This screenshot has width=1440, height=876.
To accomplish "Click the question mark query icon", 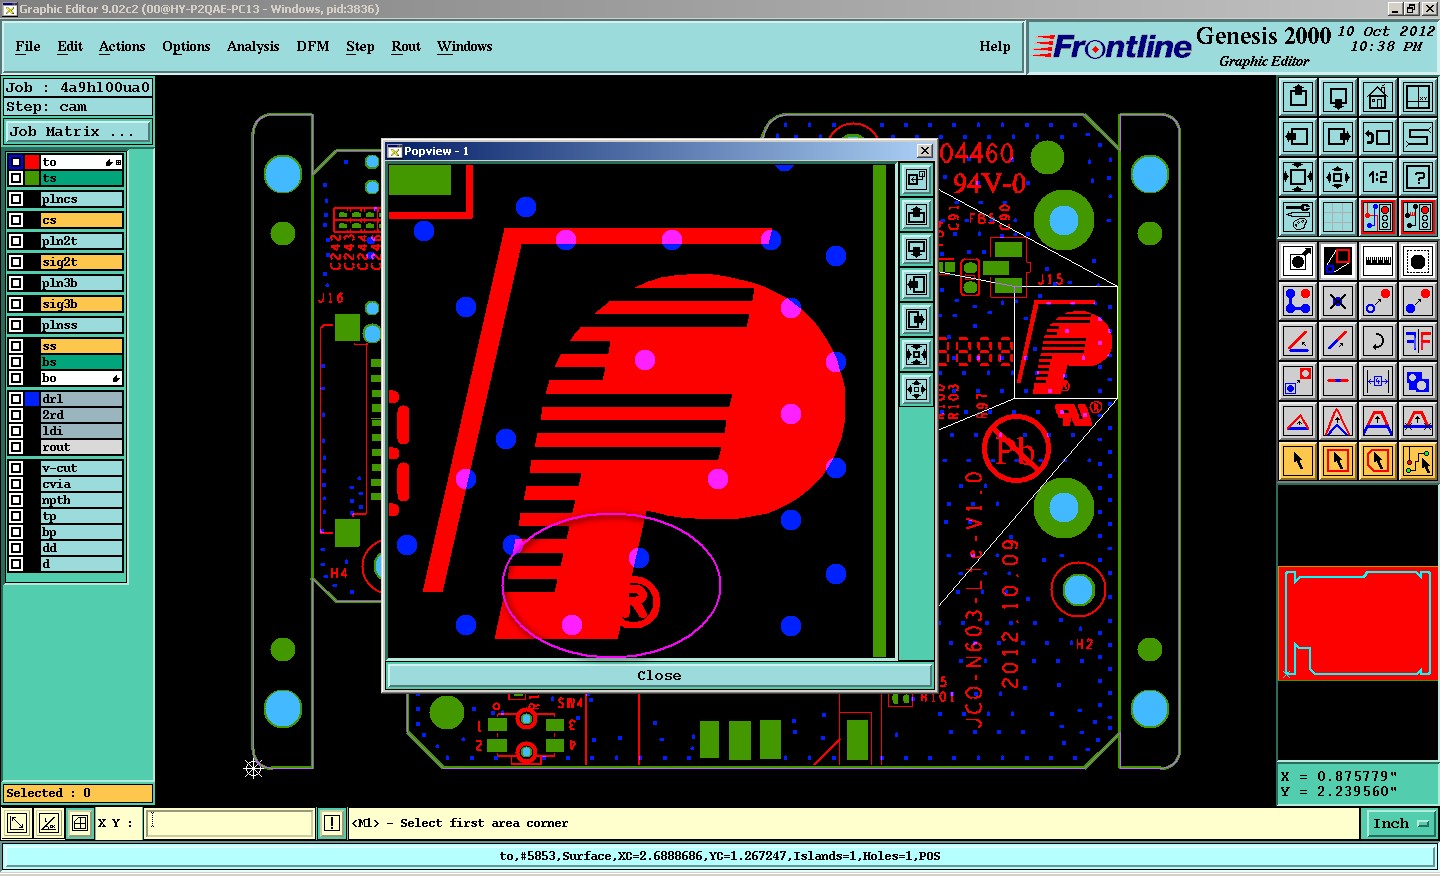I will pos(1418,177).
